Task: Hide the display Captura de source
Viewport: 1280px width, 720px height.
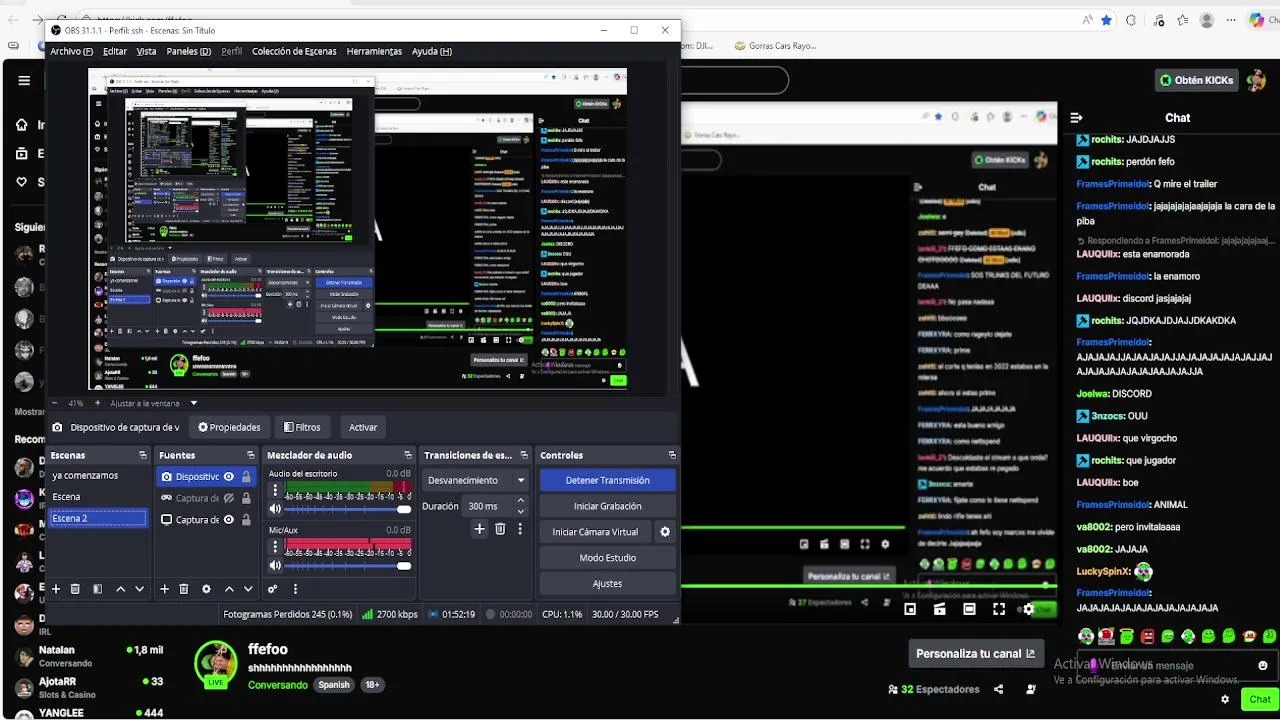Action: pos(229,520)
